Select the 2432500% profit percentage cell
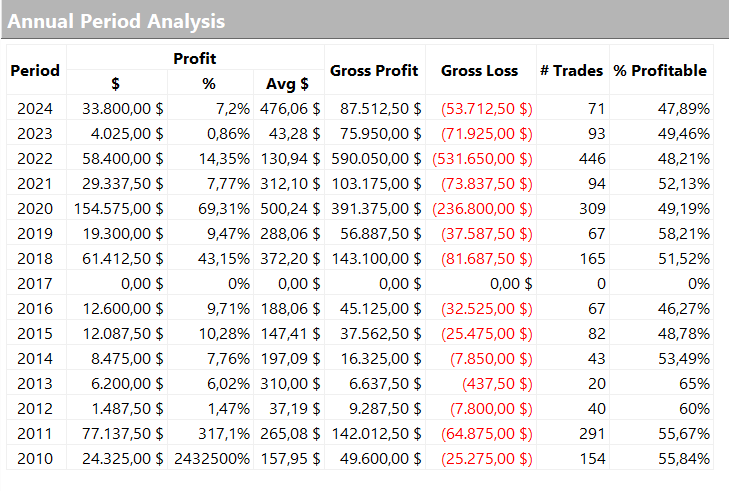 pyautogui.click(x=211, y=459)
